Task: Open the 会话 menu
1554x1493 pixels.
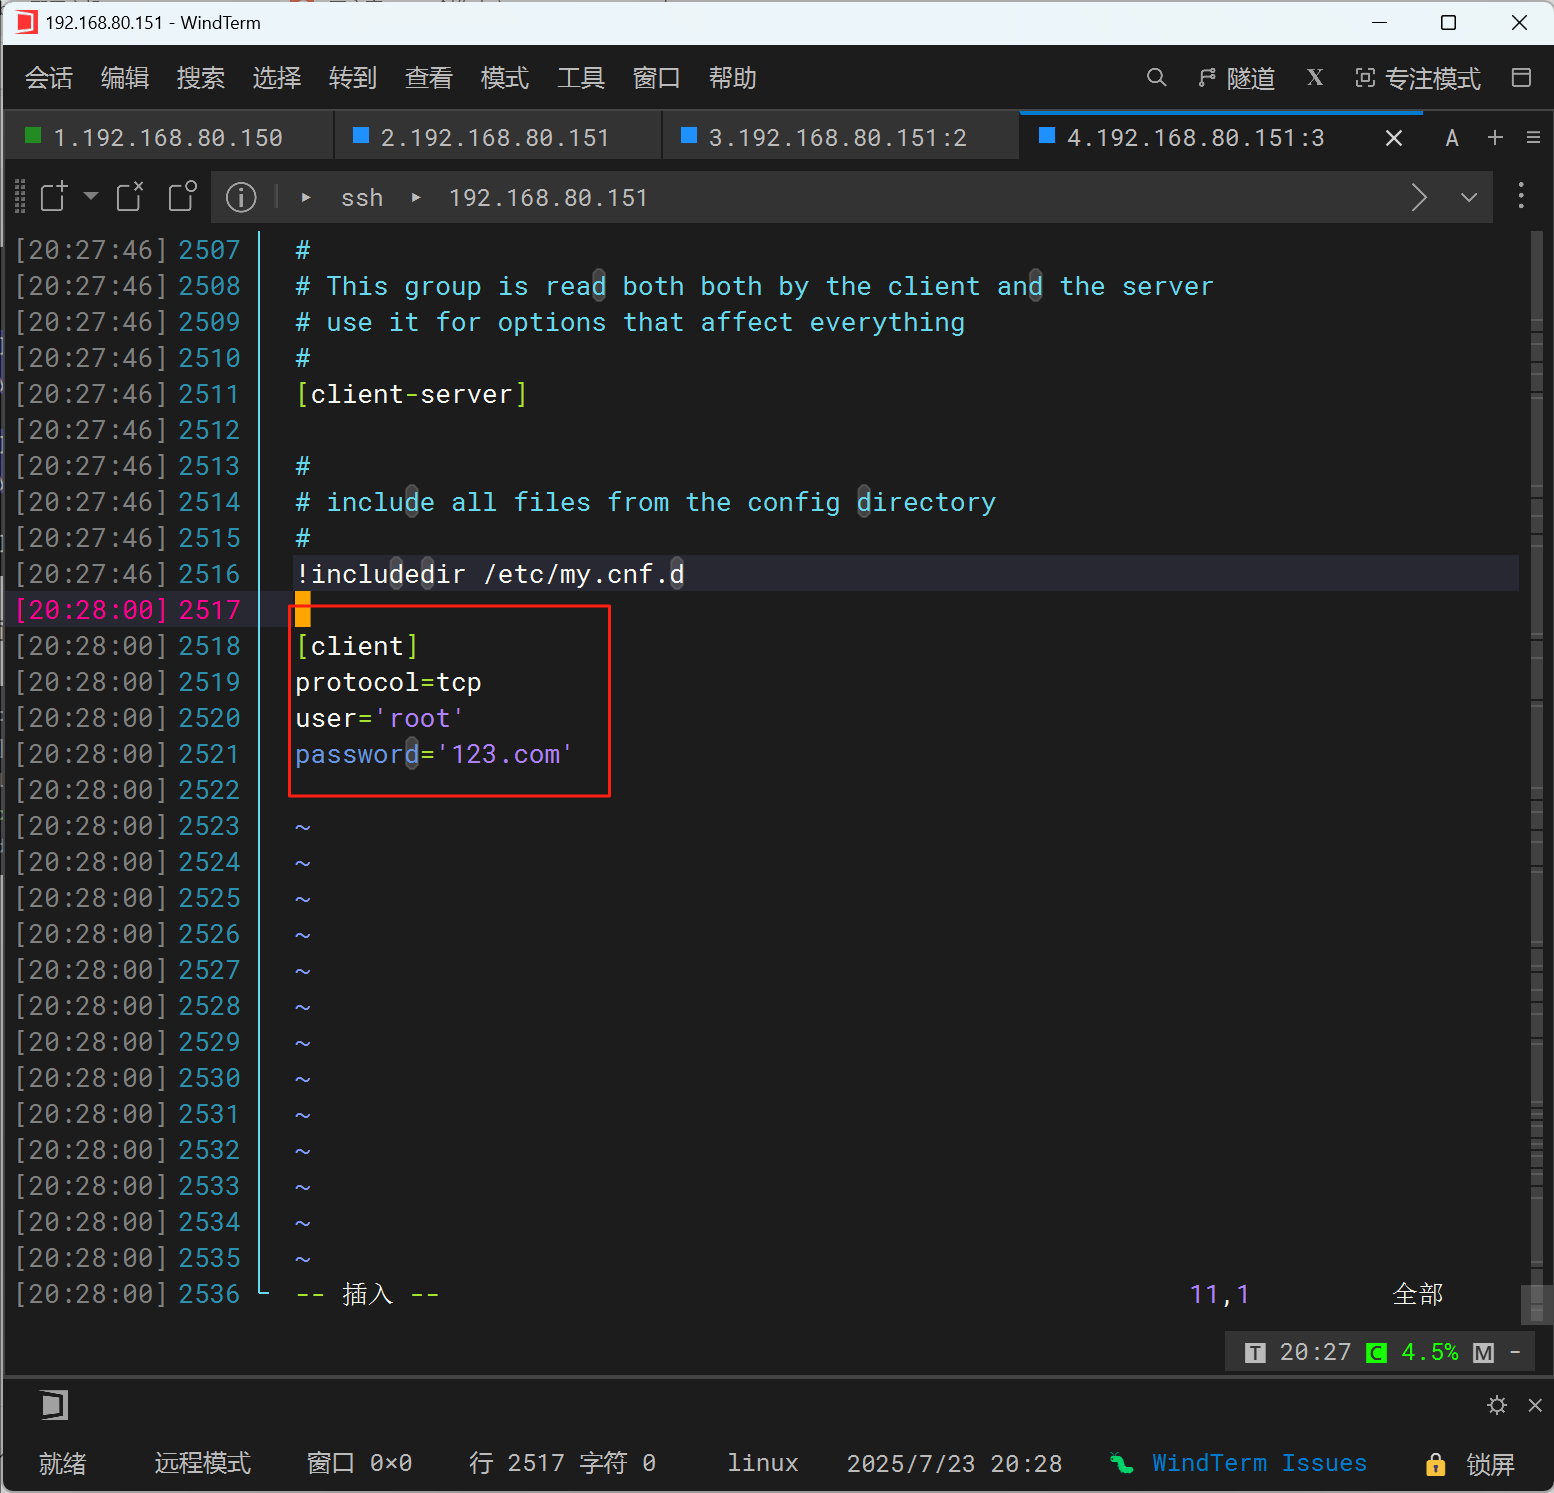Action: click(49, 78)
